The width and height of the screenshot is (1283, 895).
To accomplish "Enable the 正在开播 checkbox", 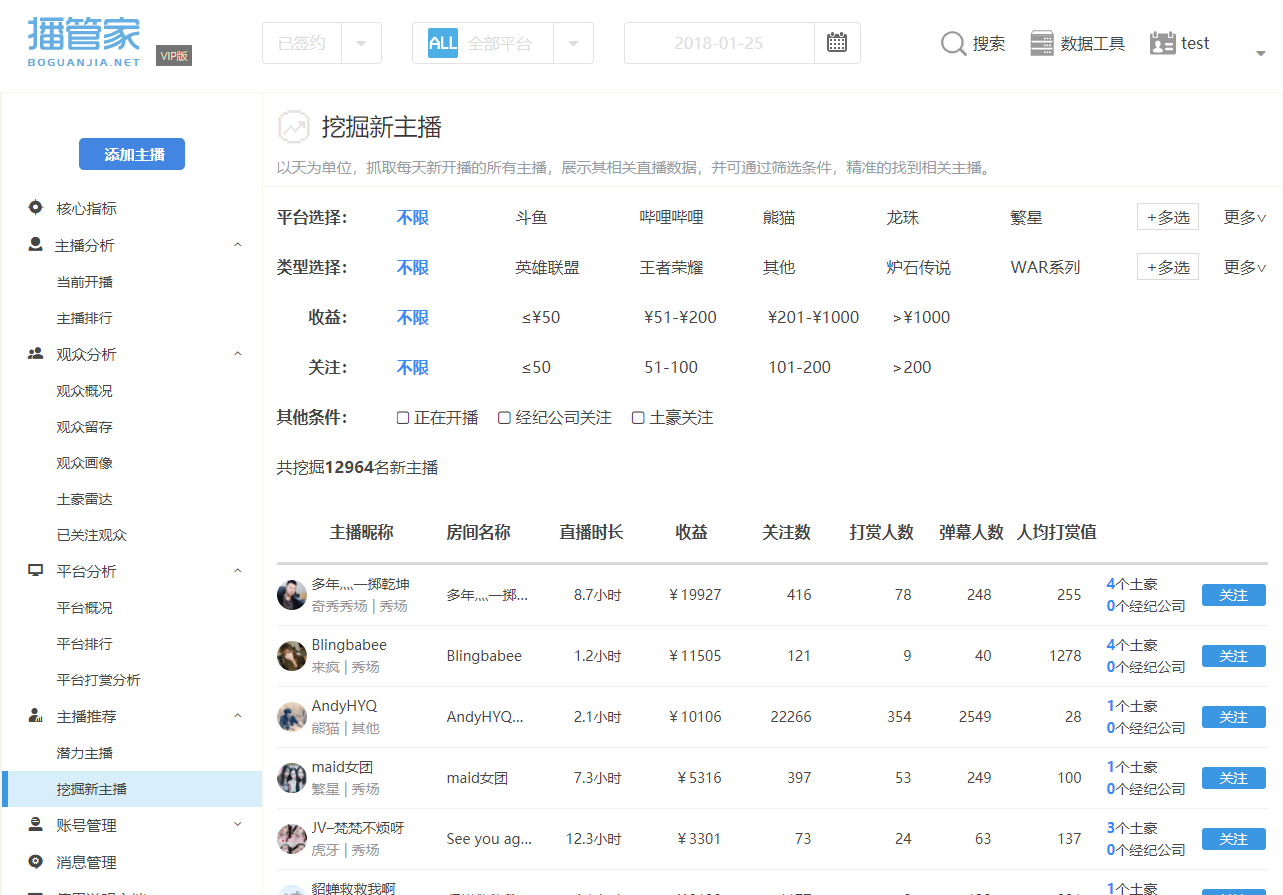I will 403,418.
